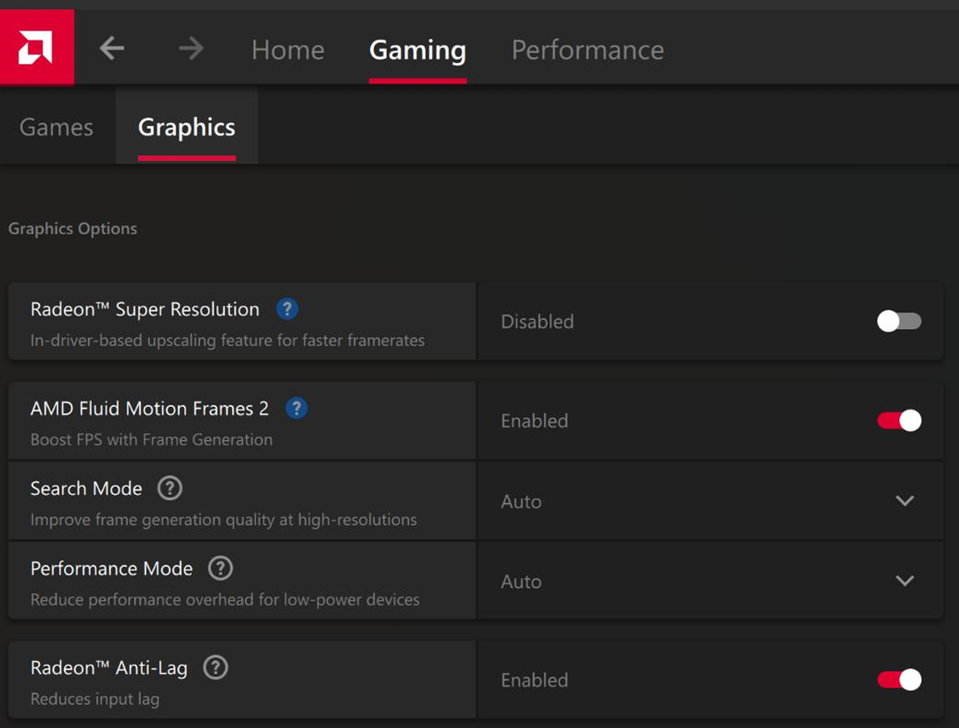Screen dimensions: 959x728
Task: Open the Radeon Super Resolution help tooltip
Action: [x=287, y=309]
